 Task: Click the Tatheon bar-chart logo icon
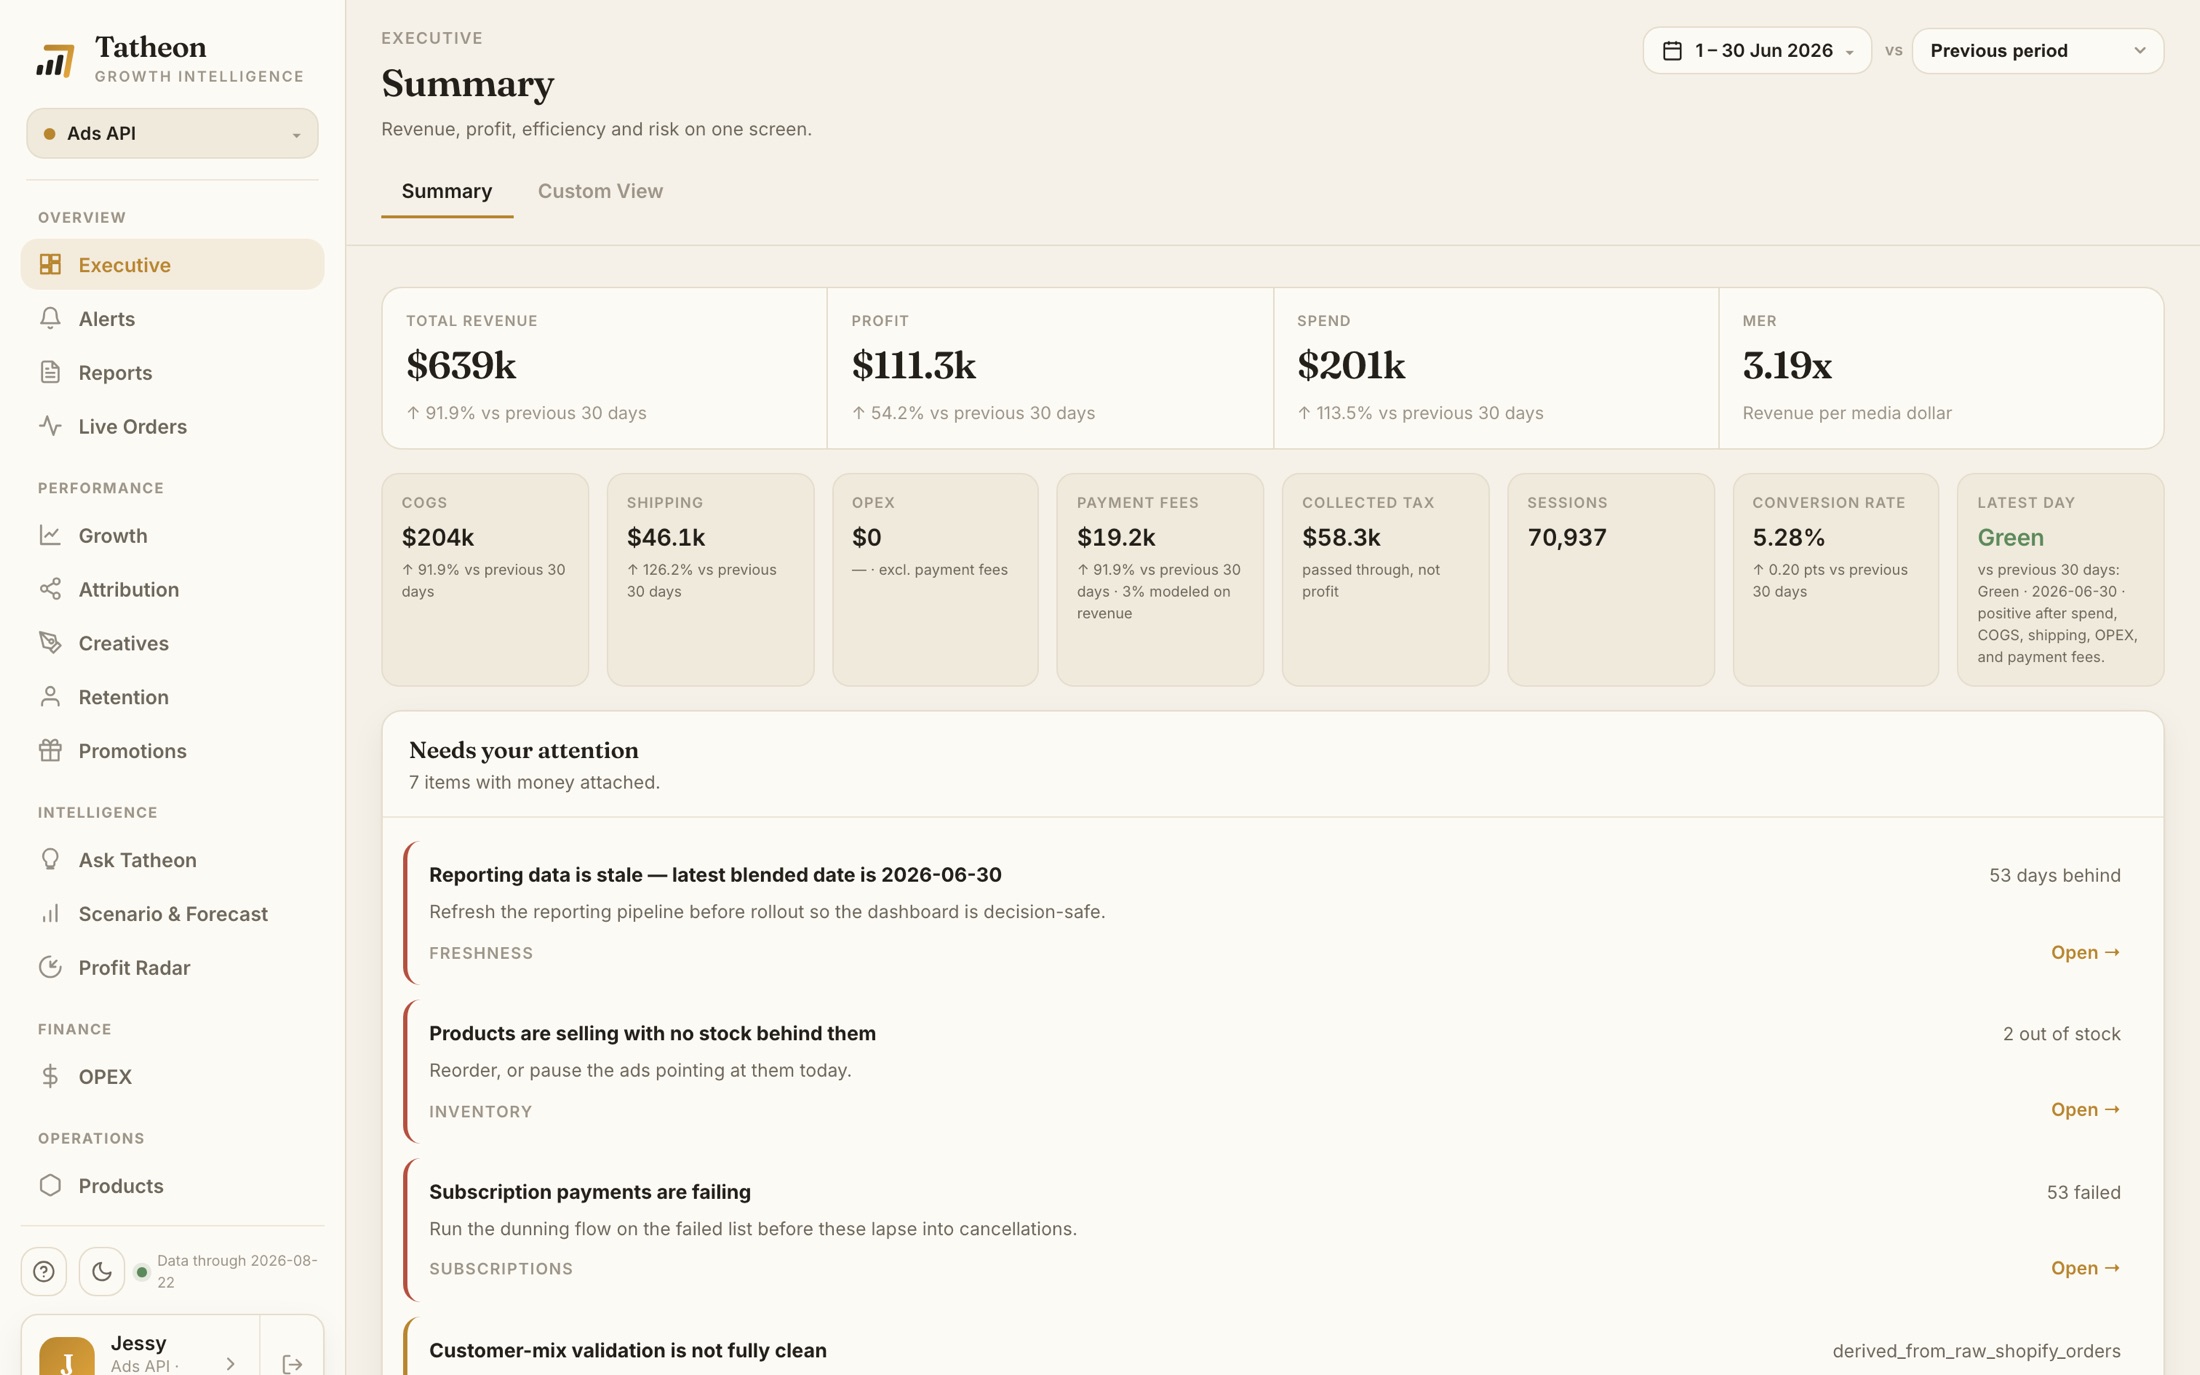click(x=55, y=60)
